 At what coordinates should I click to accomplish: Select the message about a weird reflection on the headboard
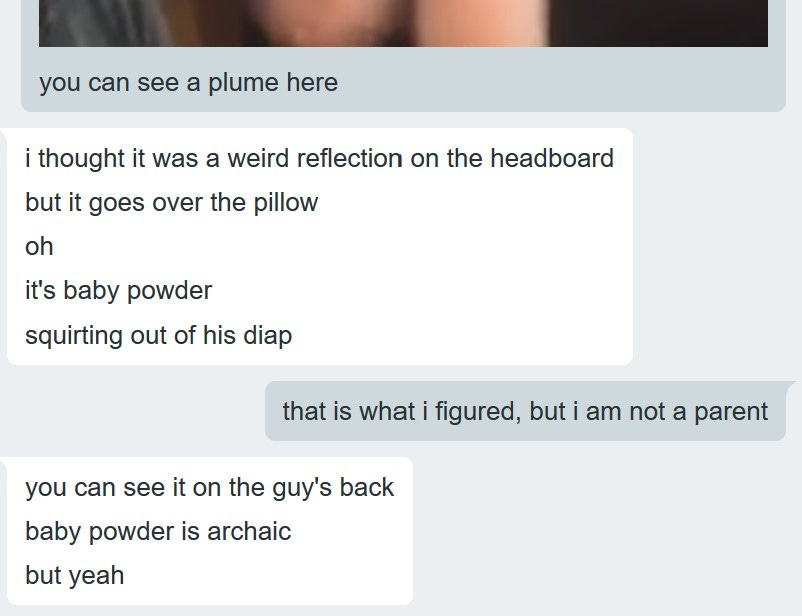tap(319, 158)
